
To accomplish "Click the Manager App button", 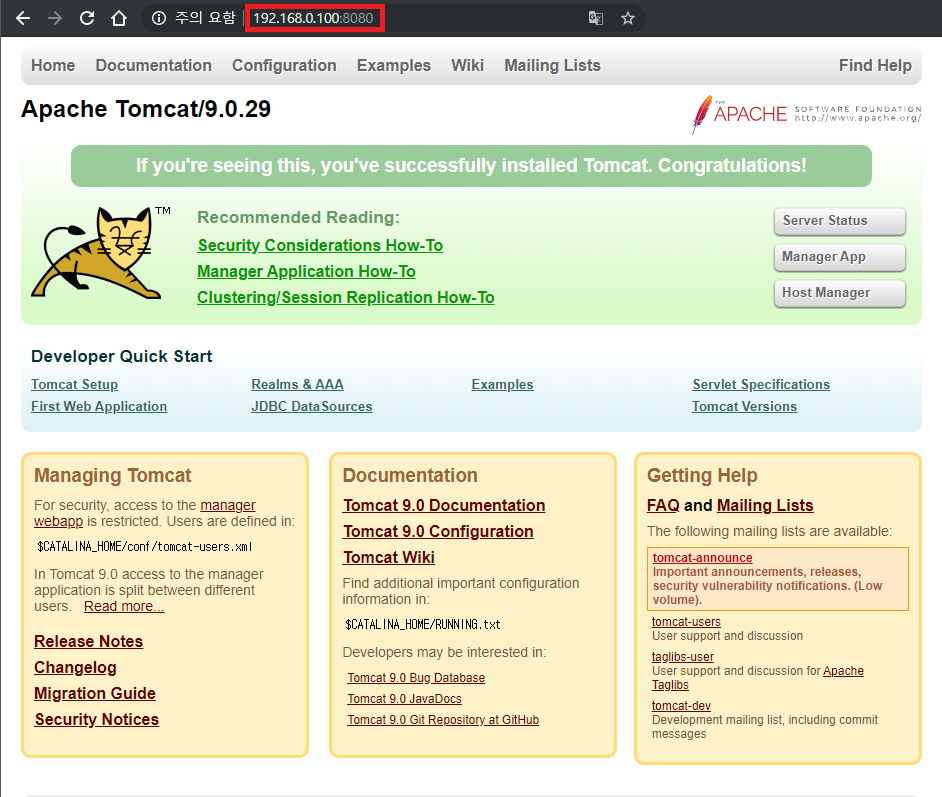I will click(839, 257).
